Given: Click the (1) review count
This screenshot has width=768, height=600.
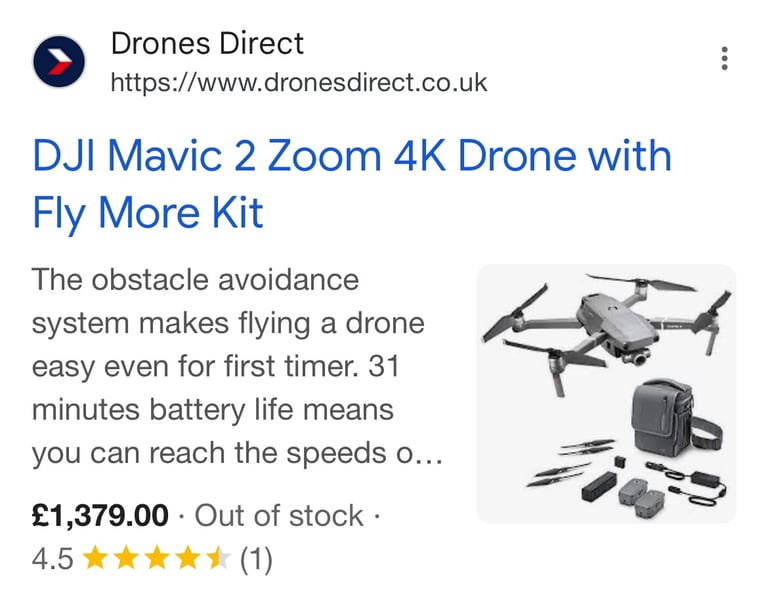Looking at the screenshot, I should (256, 559).
